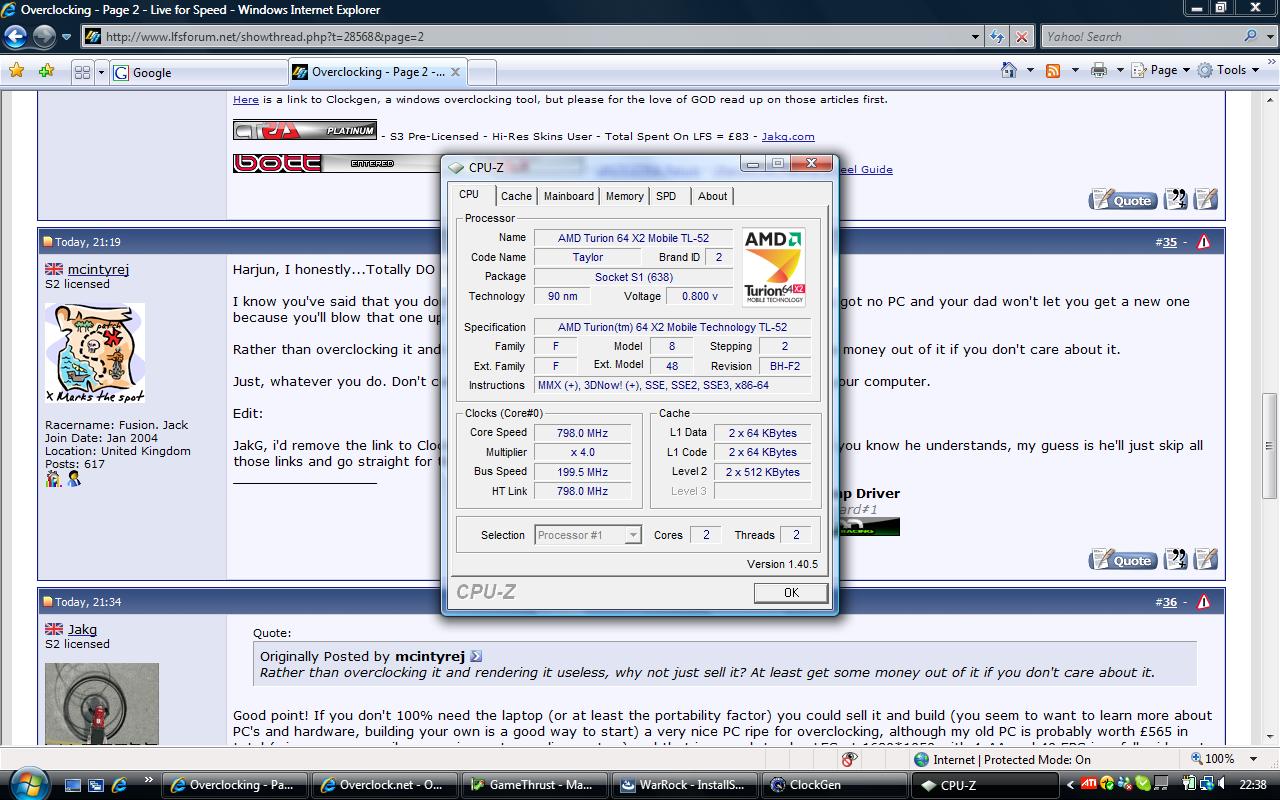This screenshot has height=800, width=1280.
Task: Open the mcintyrej user profile link
Action: [x=98, y=269]
